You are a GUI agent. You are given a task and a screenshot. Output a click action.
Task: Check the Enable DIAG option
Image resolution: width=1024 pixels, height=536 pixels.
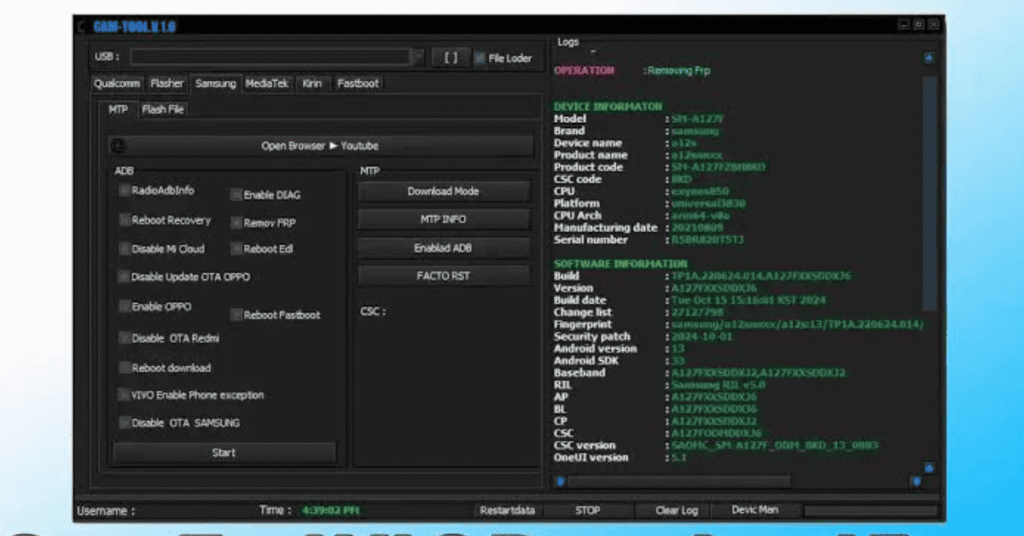(236, 195)
